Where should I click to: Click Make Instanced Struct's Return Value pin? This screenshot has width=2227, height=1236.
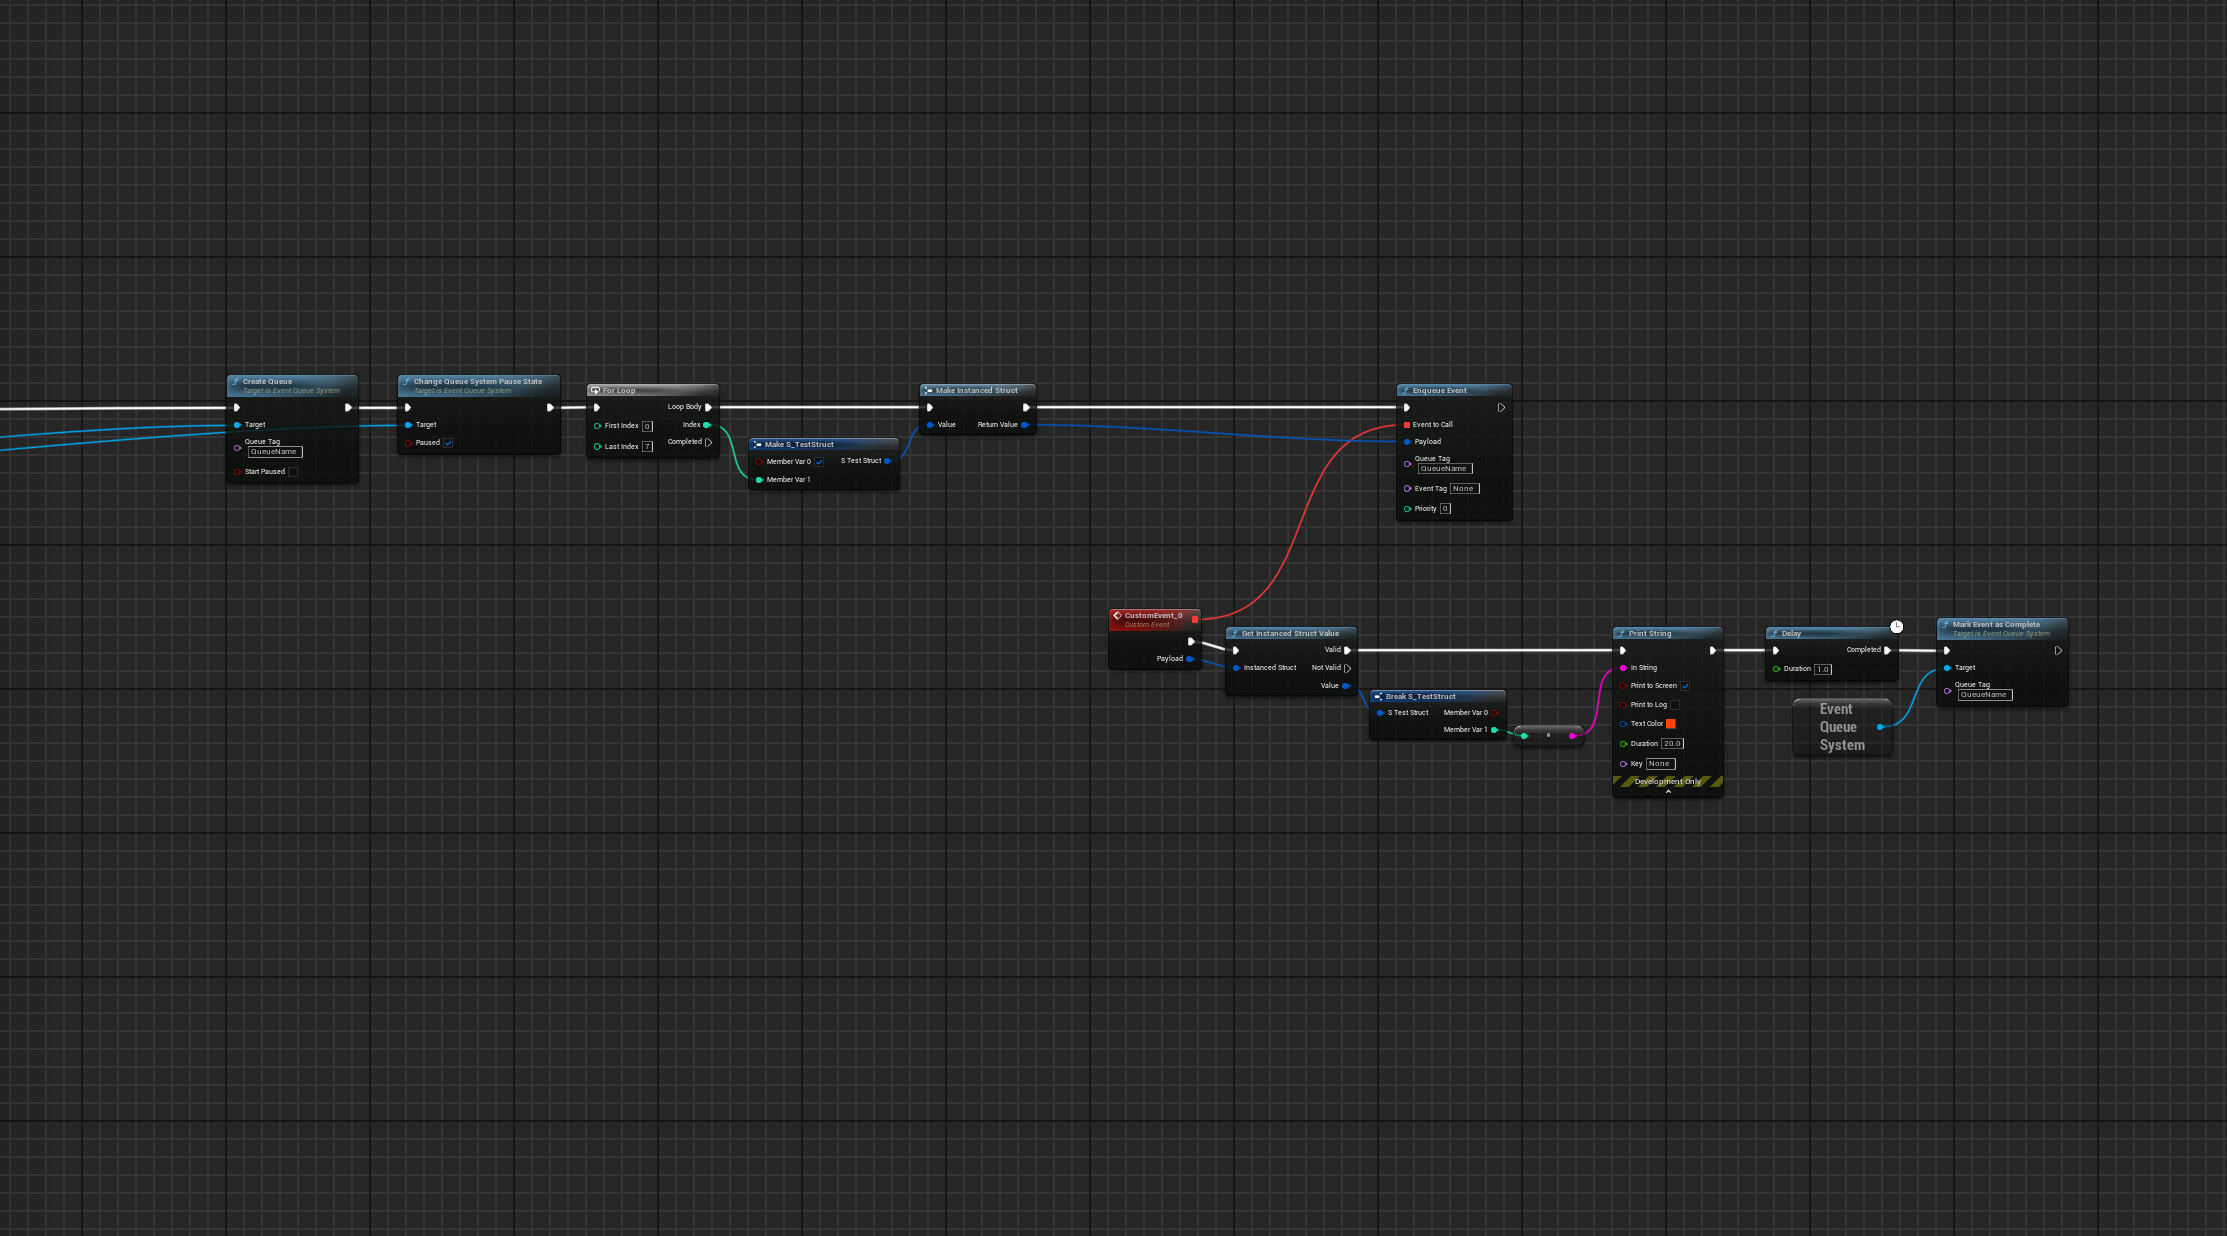coord(1025,425)
